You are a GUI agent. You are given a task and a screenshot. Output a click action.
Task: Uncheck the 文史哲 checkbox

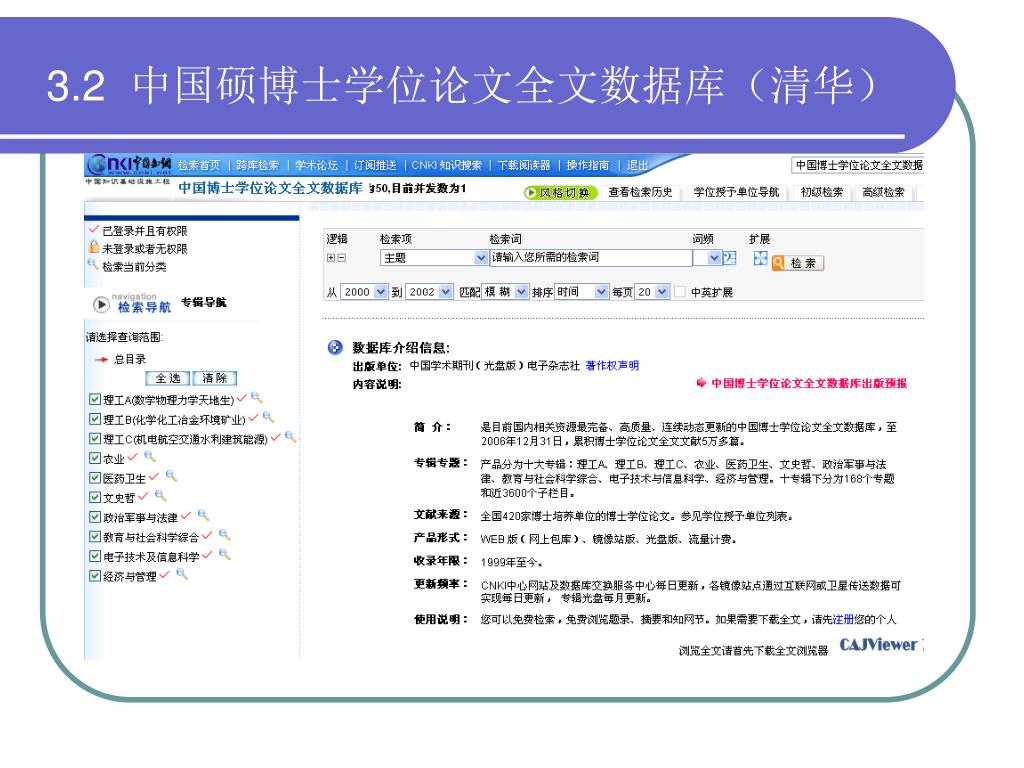95,497
